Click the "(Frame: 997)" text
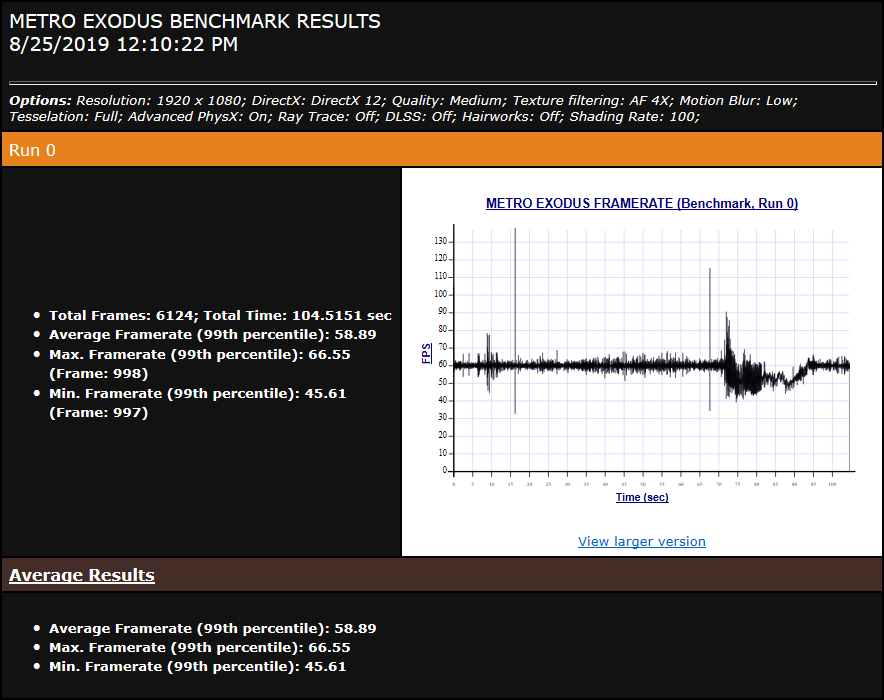Image resolution: width=884 pixels, height=700 pixels. tap(99, 413)
